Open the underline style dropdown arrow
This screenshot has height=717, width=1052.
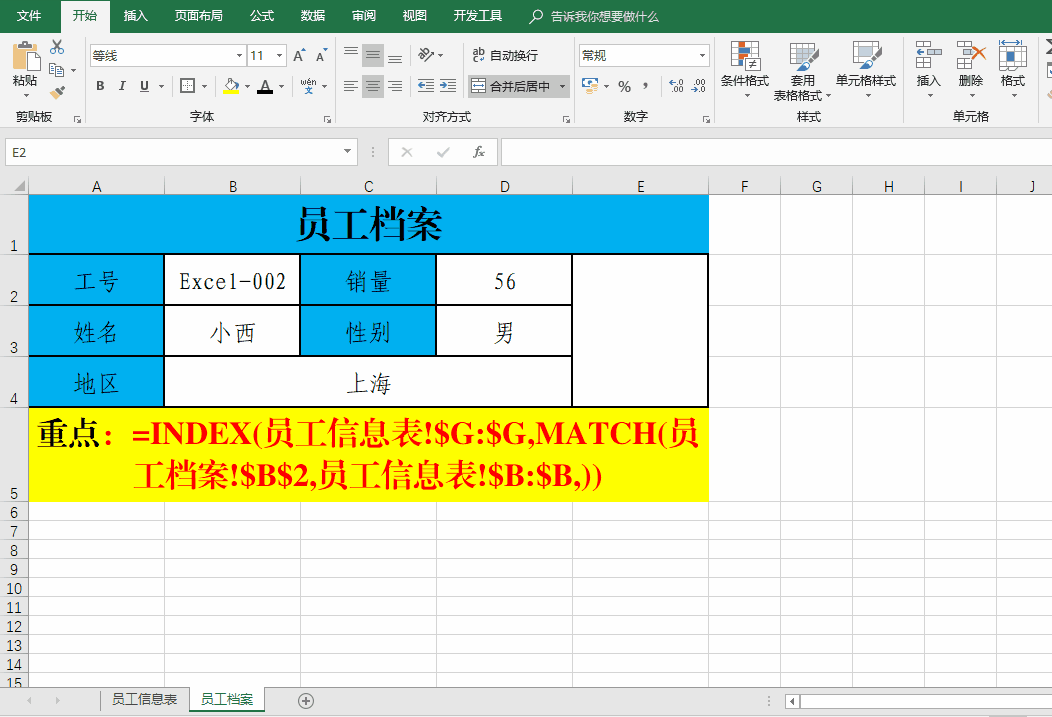[x=161, y=87]
